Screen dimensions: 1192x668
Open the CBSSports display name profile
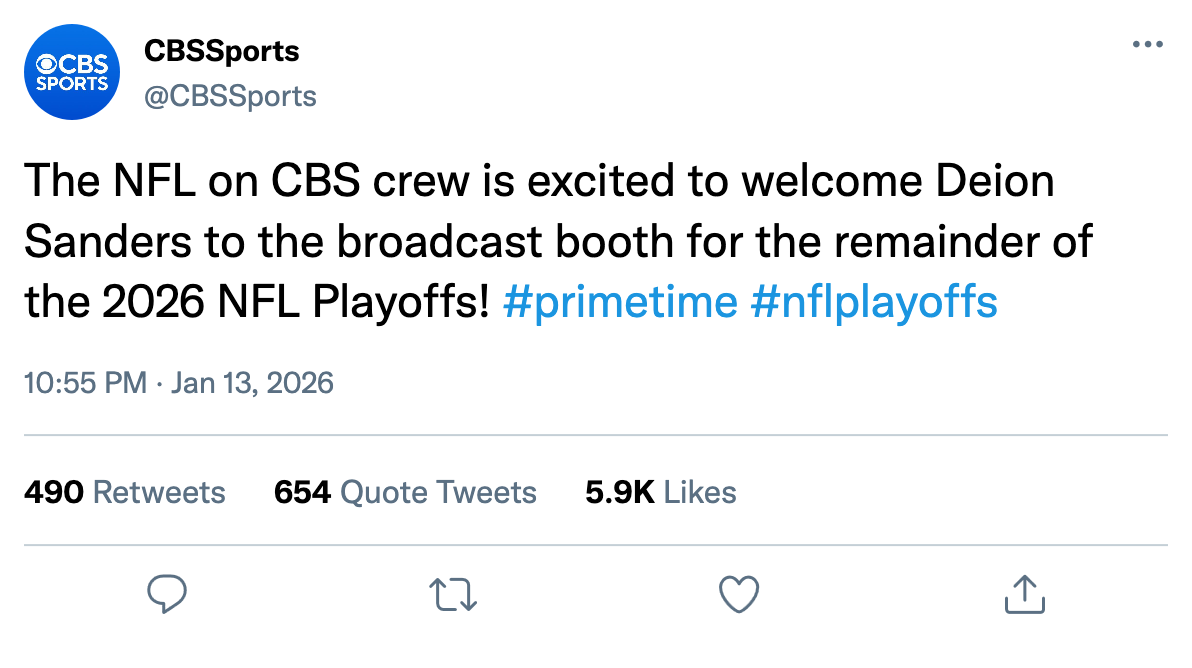click(222, 50)
